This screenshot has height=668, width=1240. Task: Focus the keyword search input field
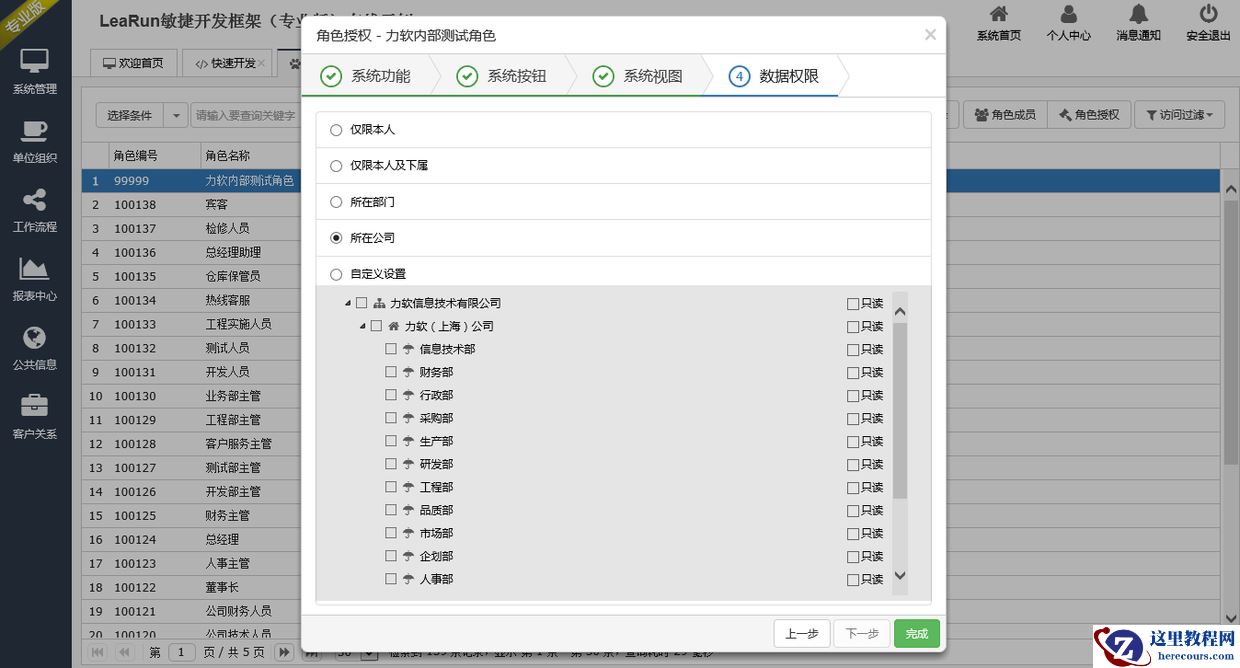coord(246,116)
